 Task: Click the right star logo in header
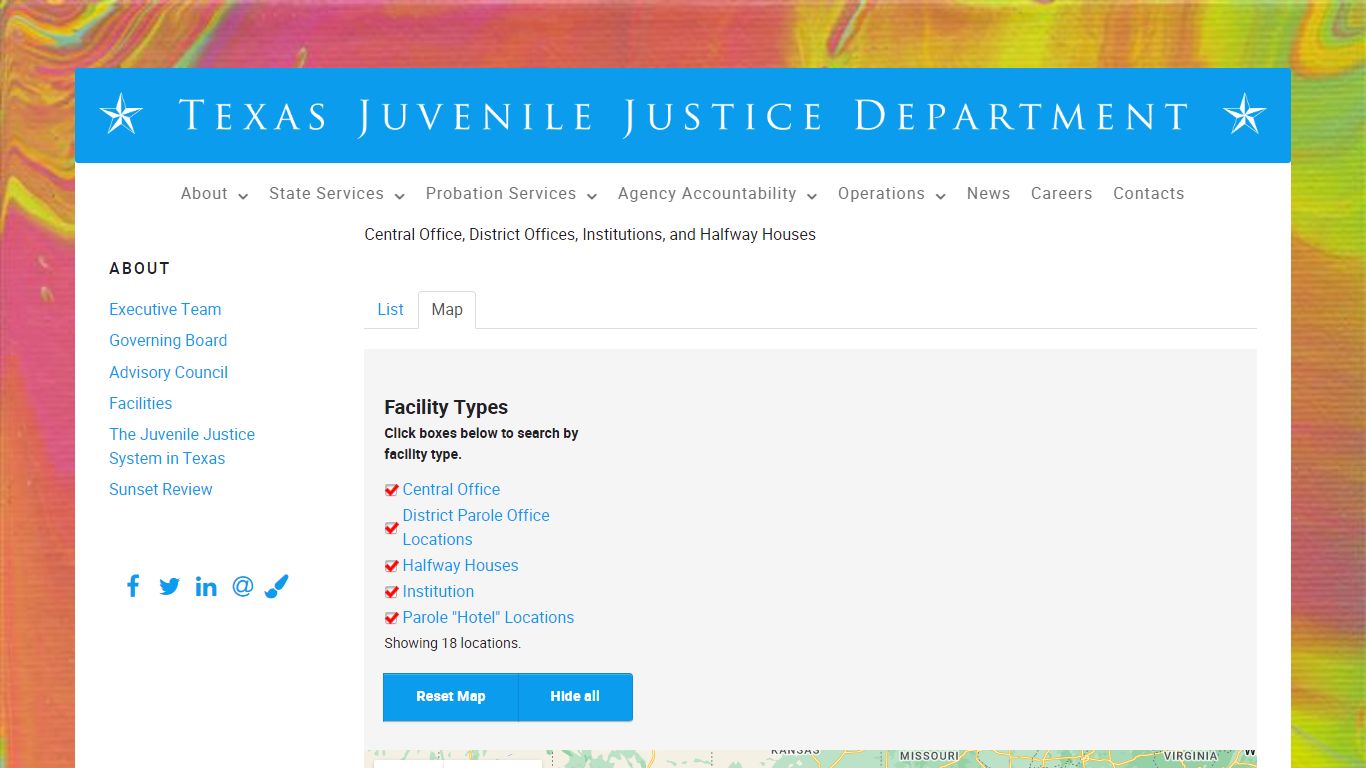(1245, 114)
